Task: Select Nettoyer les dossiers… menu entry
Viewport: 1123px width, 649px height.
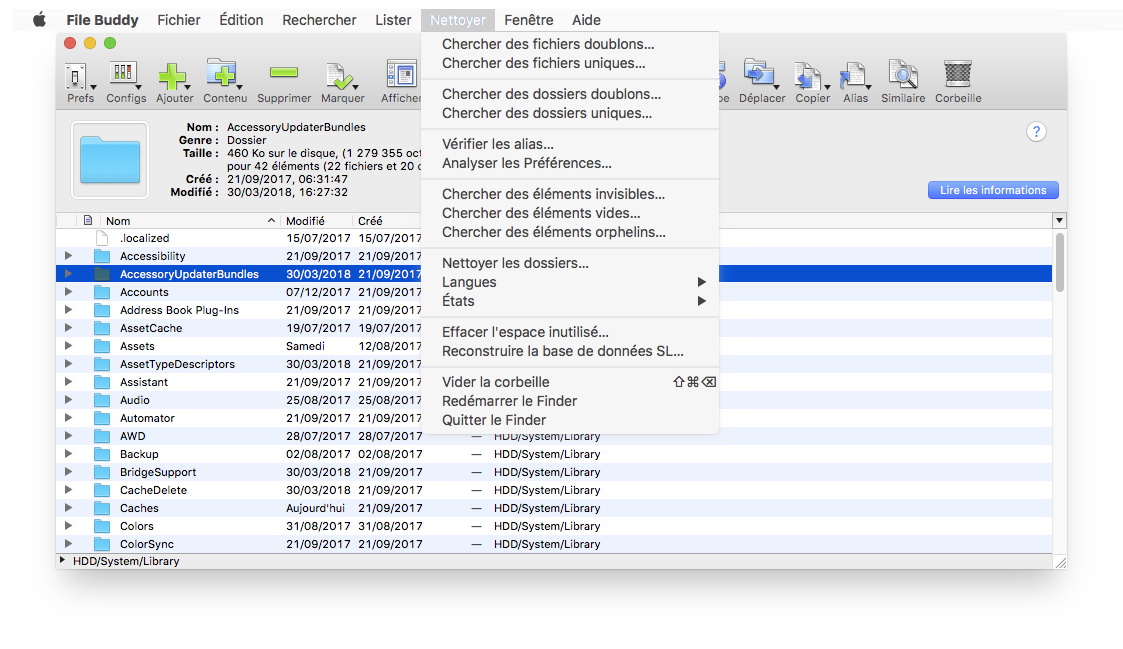Action: tap(570, 263)
